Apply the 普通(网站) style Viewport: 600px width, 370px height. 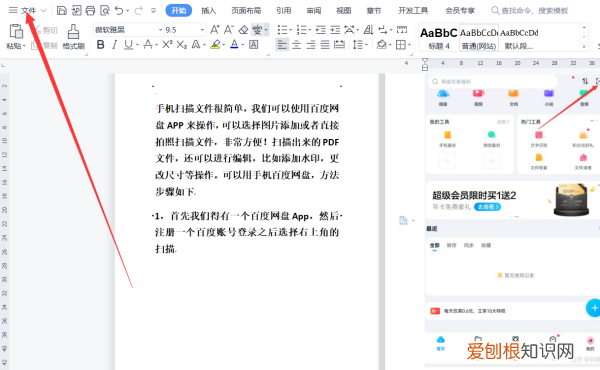click(479, 38)
